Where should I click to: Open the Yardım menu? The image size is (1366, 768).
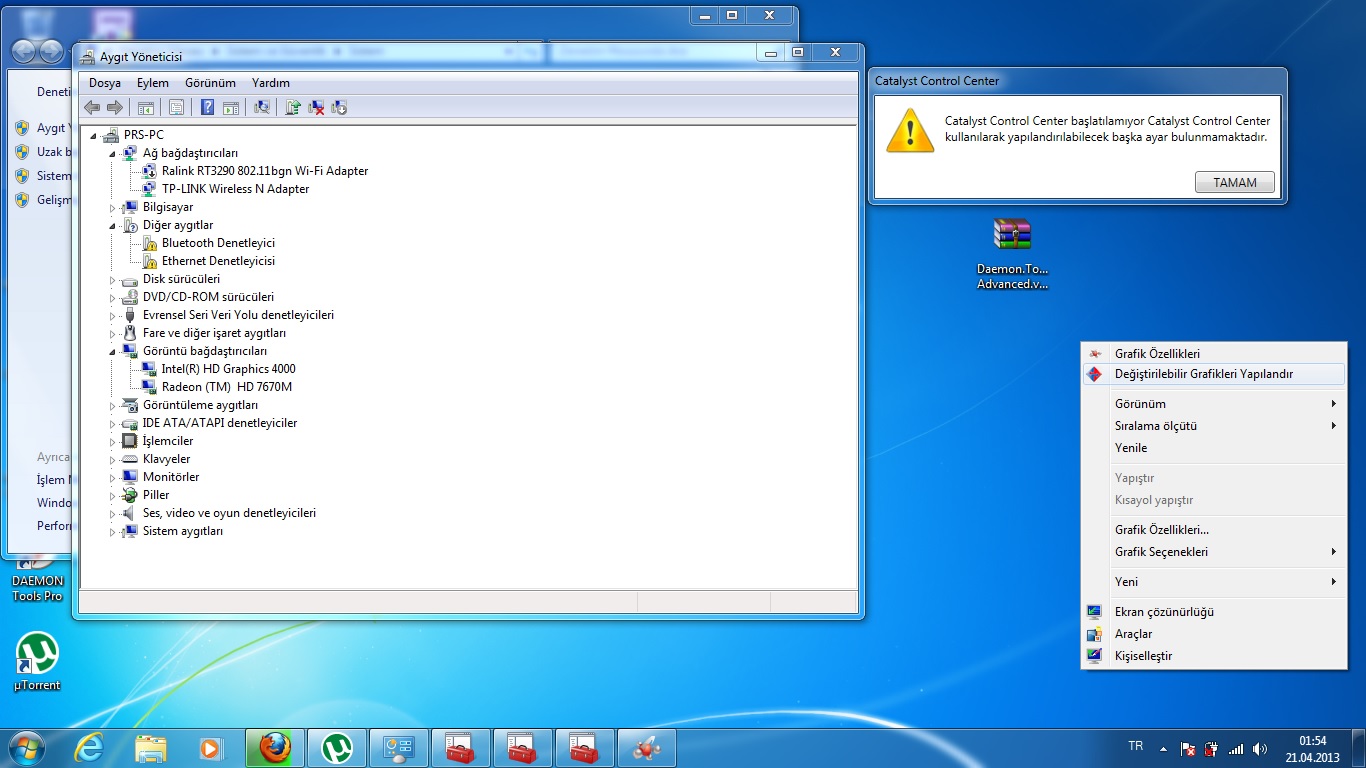point(271,83)
